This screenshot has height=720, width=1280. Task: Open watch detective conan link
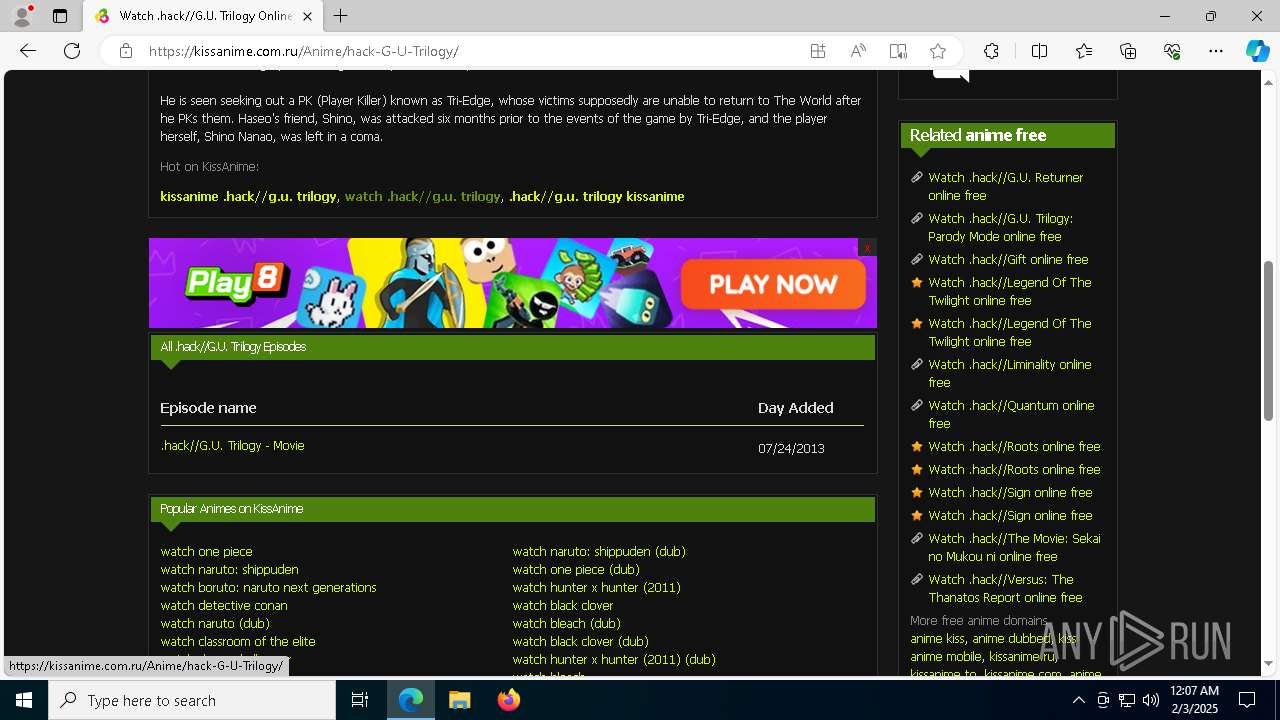(x=224, y=605)
